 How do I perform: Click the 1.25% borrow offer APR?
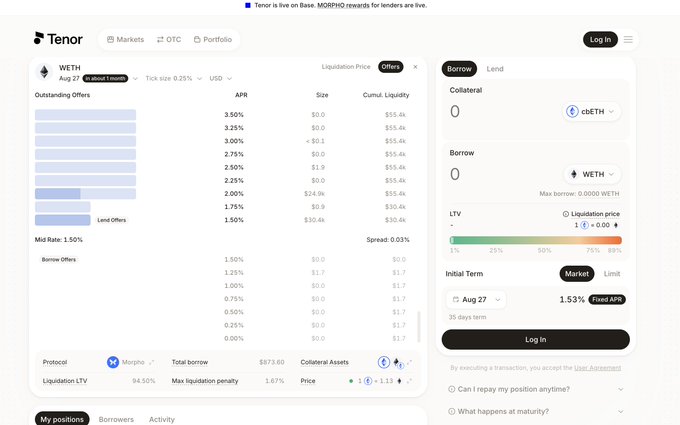234,273
